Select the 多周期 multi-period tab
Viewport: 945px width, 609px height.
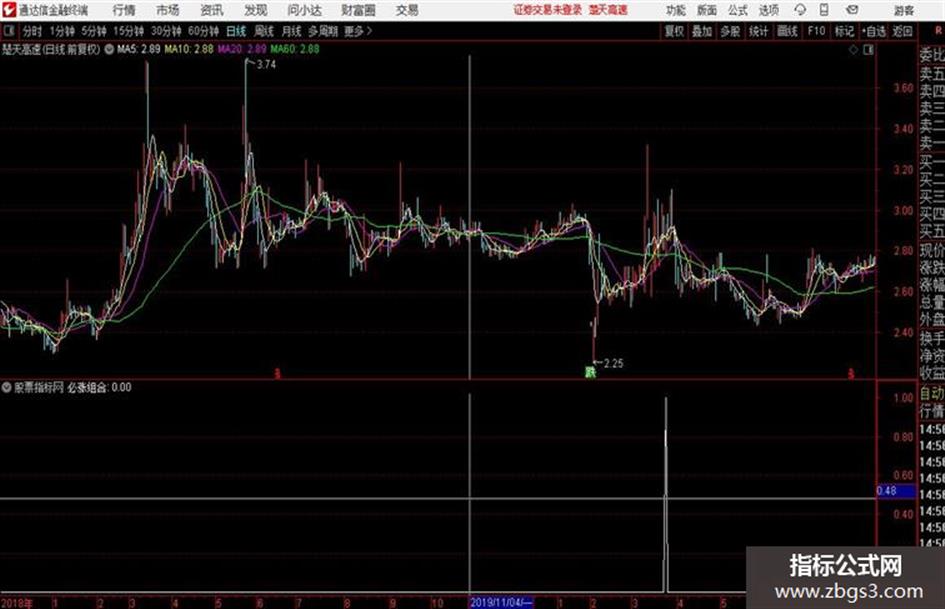pyautogui.click(x=323, y=31)
